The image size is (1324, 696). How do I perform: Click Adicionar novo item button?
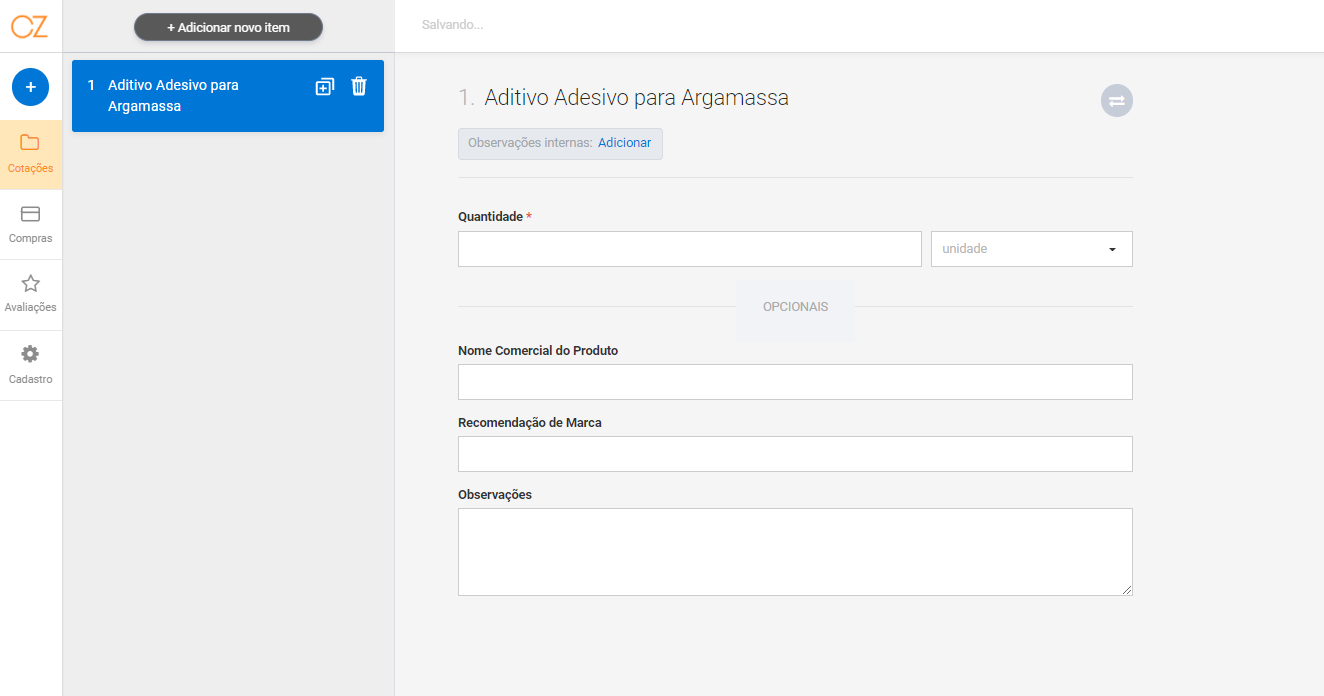click(x=228, y=27)
